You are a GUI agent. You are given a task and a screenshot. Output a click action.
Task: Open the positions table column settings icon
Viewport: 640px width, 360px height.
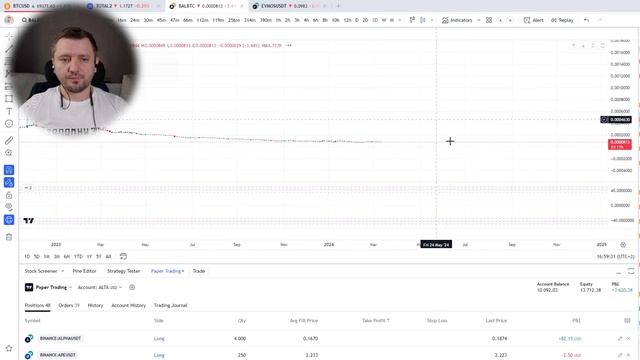click(x=627, y=321)
